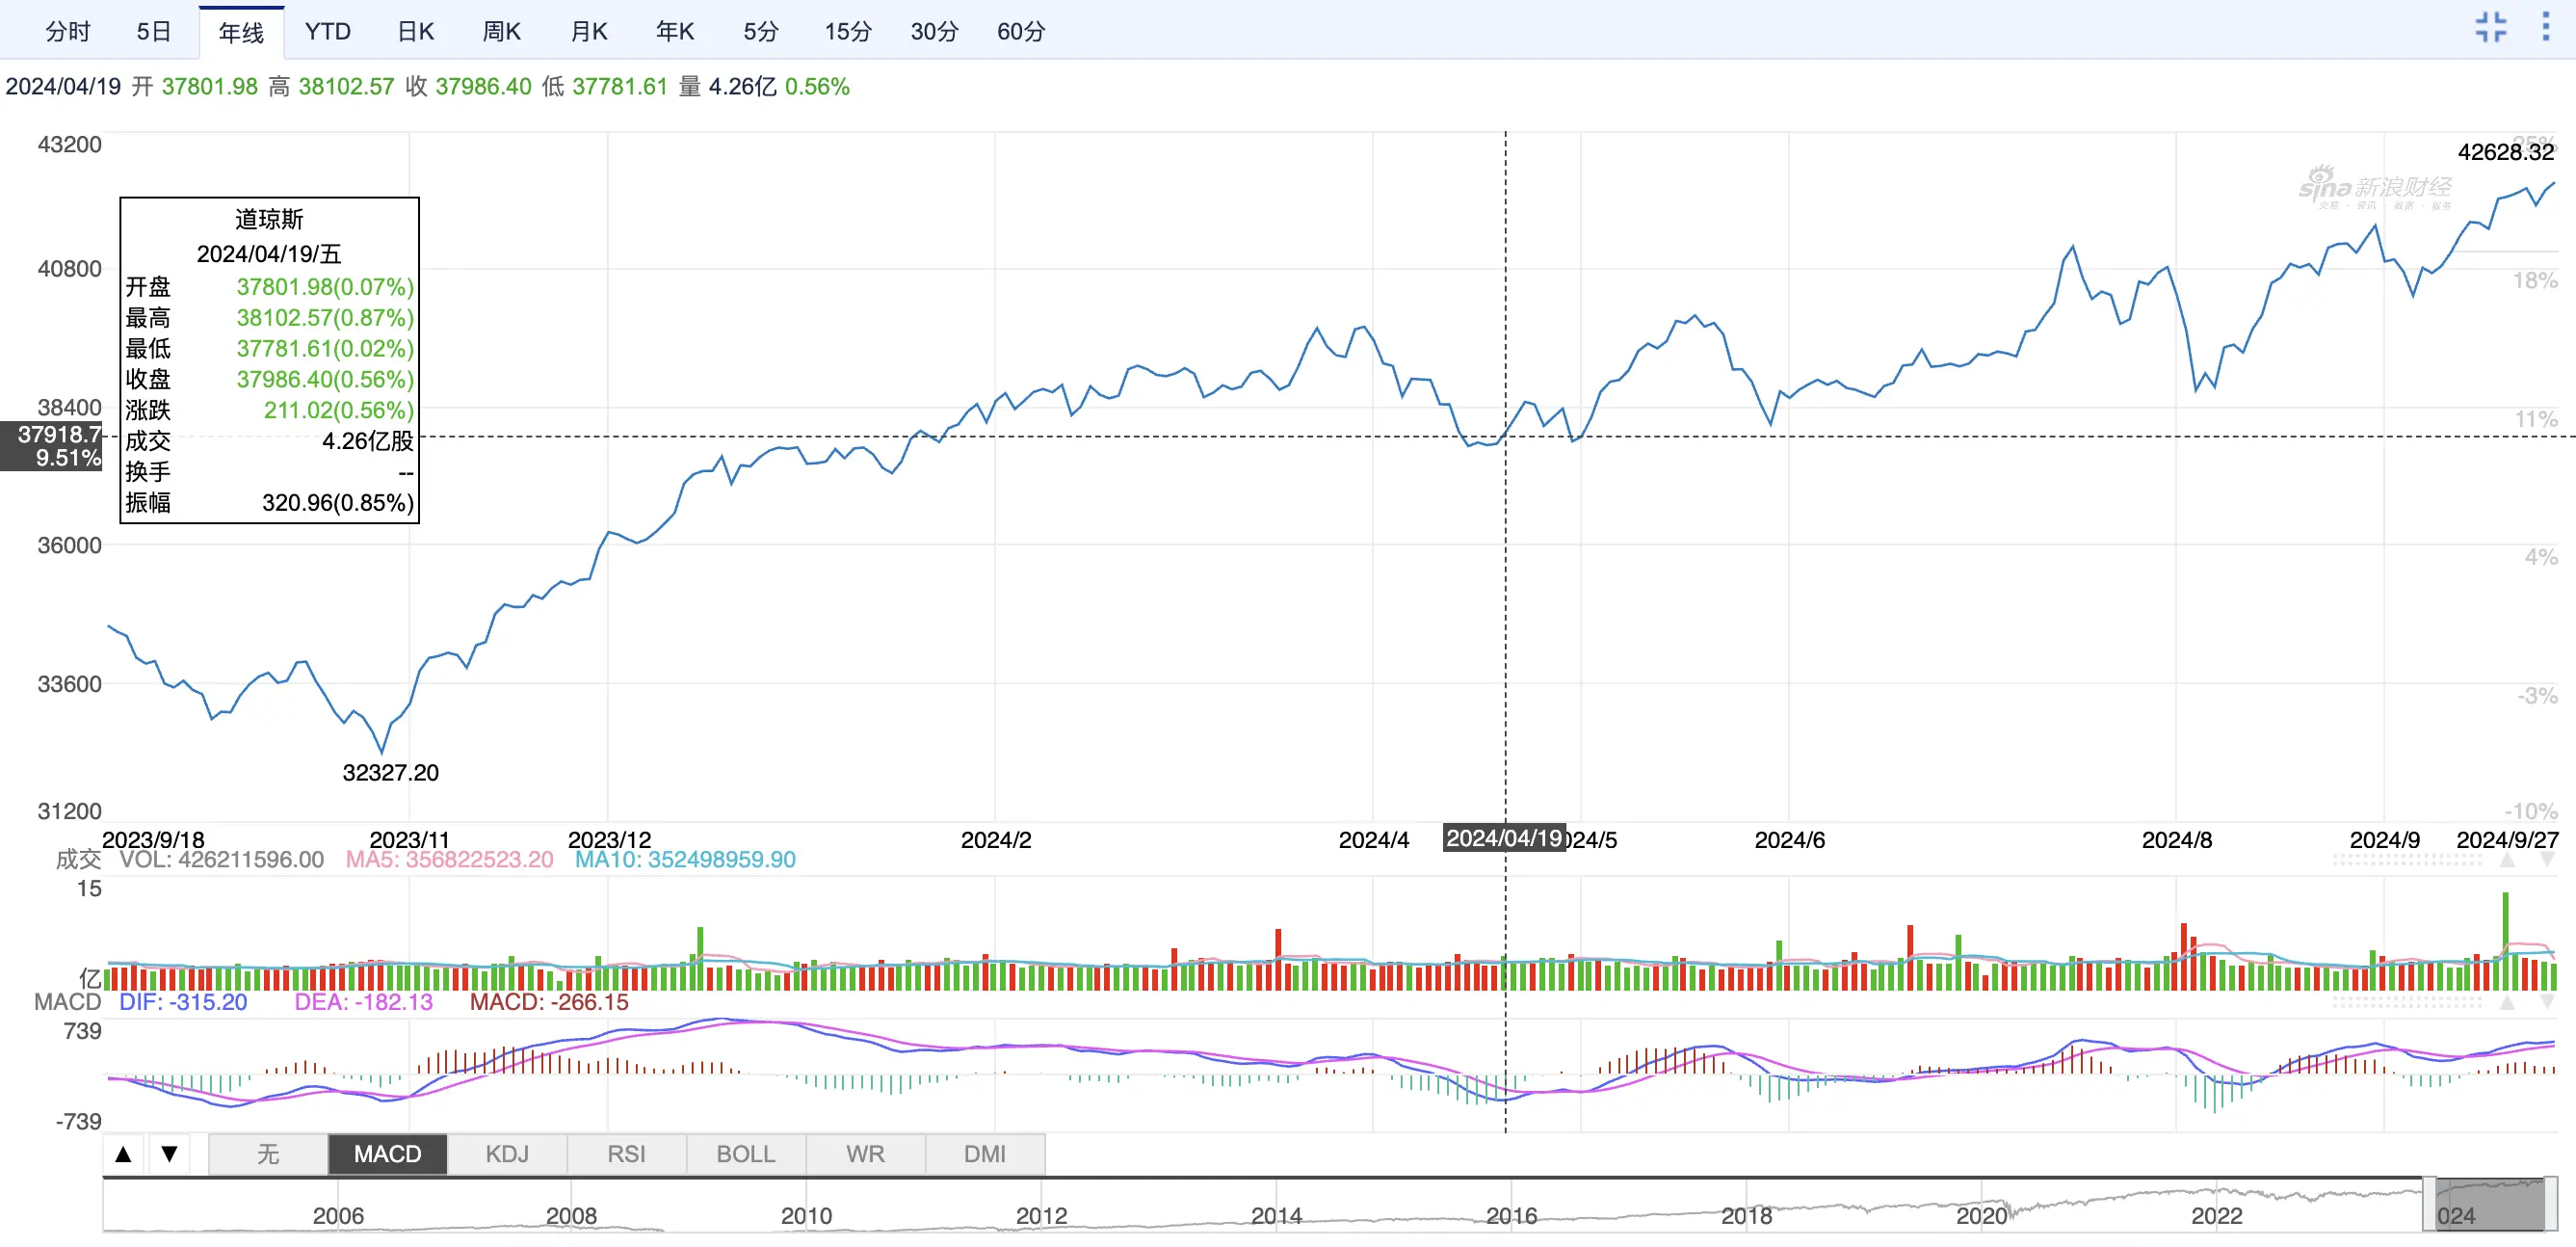
Task: Click gray down triangle above MACD panel
Action: 2547,1003
